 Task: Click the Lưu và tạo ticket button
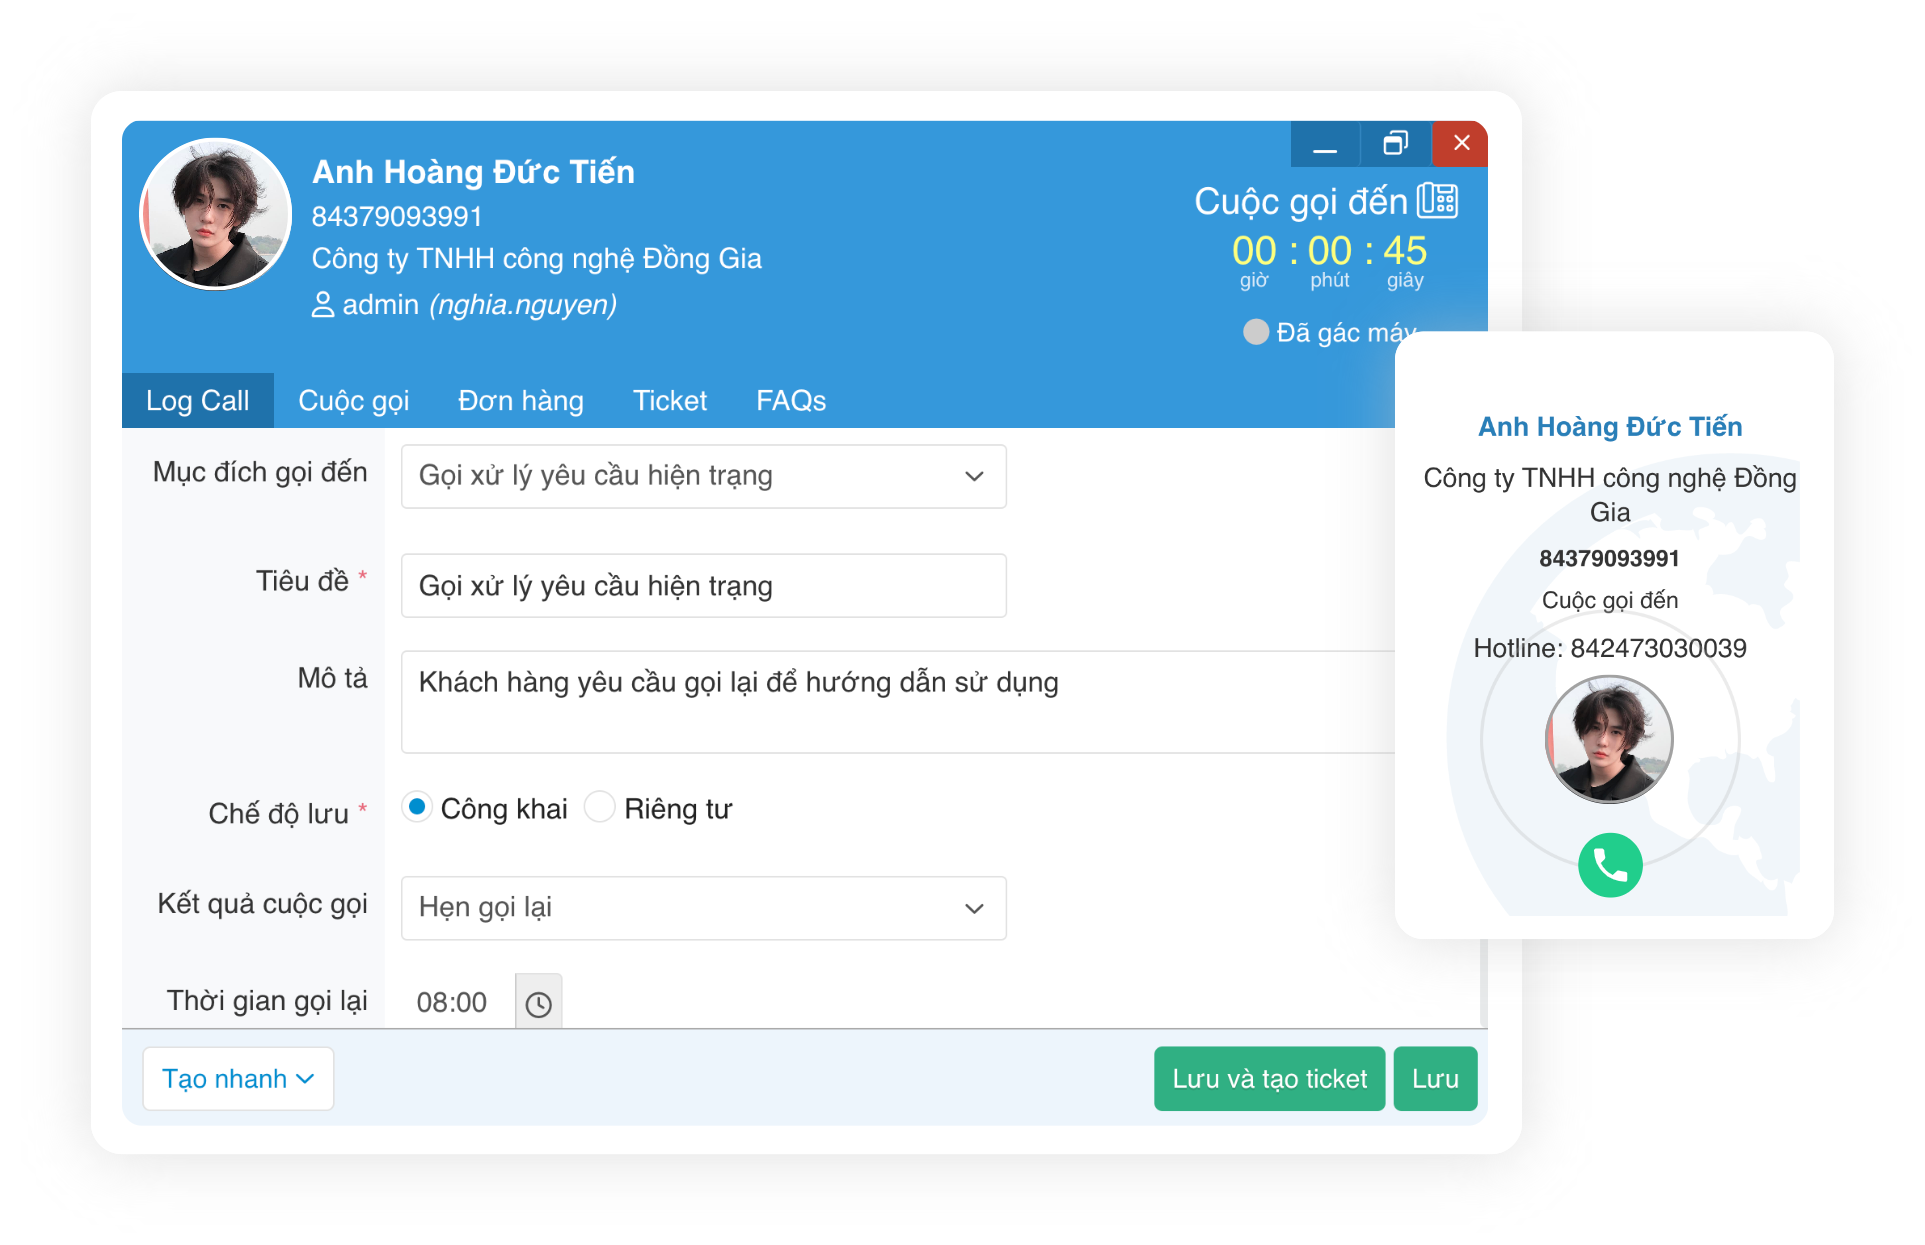1268,1079
